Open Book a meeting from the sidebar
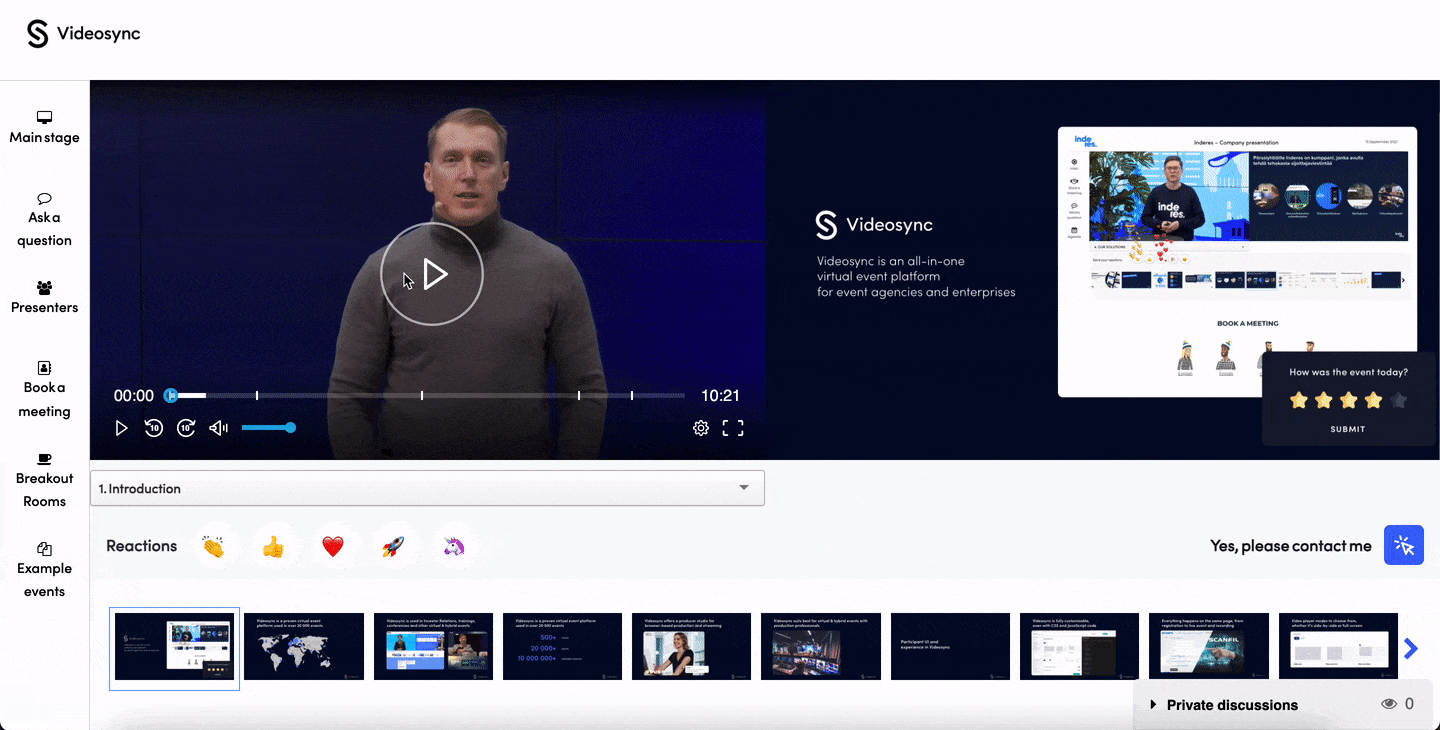The image size is (1440, 730). [44, 388]
